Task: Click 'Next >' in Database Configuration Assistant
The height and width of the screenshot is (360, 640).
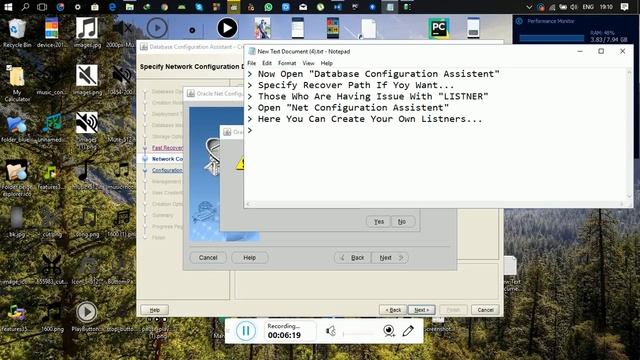Action: coord(422,310)
